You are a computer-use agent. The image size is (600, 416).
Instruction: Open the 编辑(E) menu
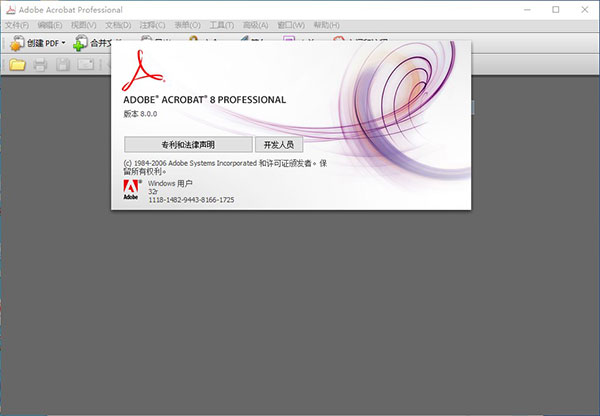(x=50, y=25)
